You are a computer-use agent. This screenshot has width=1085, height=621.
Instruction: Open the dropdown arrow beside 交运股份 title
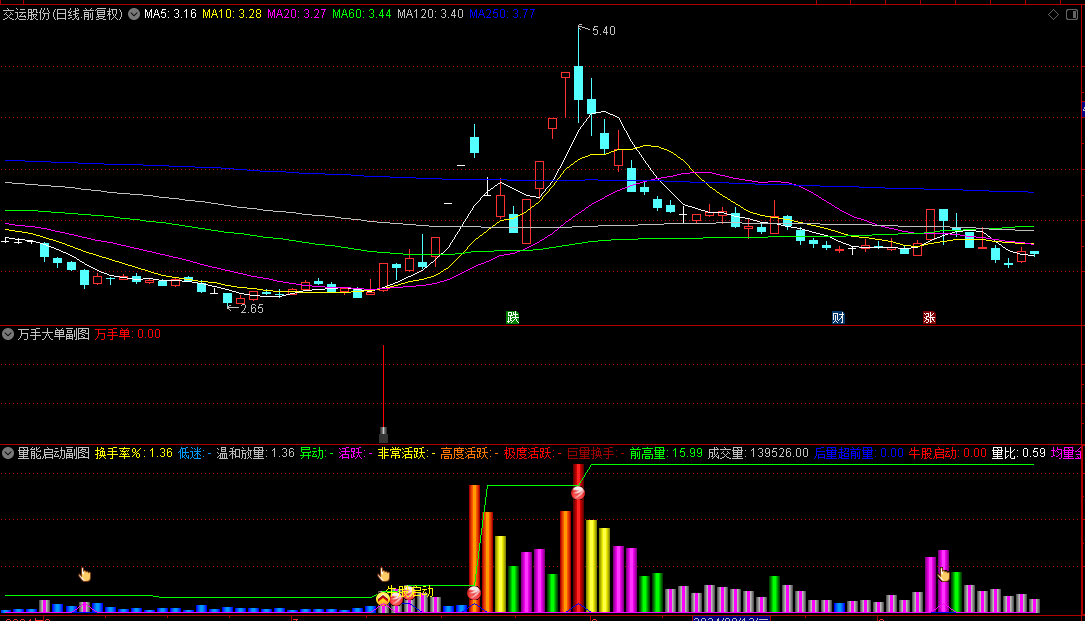tap(134, 14)
